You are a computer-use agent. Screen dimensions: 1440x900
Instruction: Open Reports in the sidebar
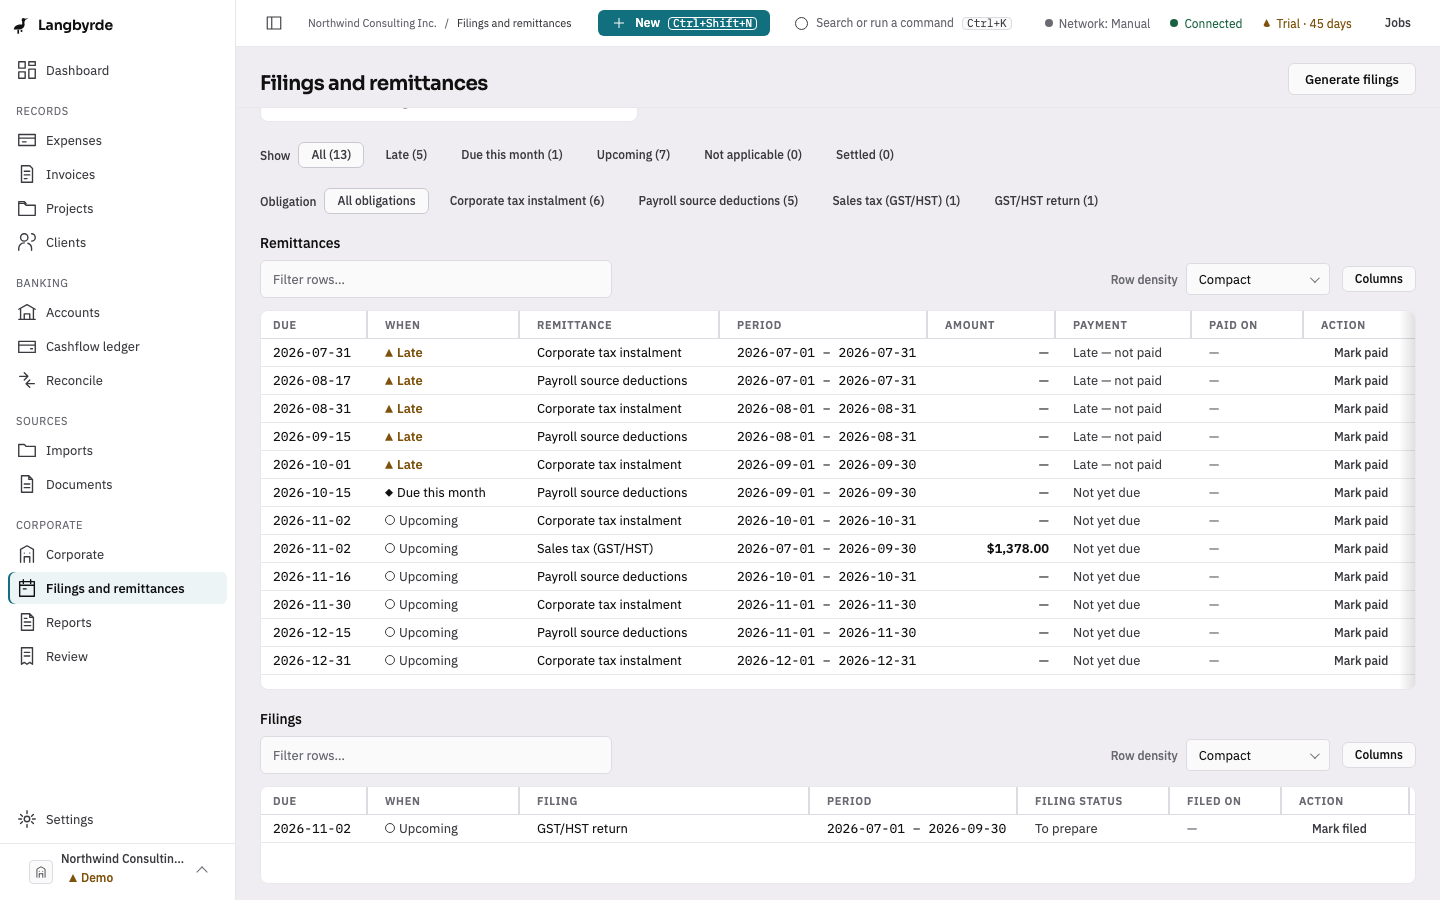118,622
